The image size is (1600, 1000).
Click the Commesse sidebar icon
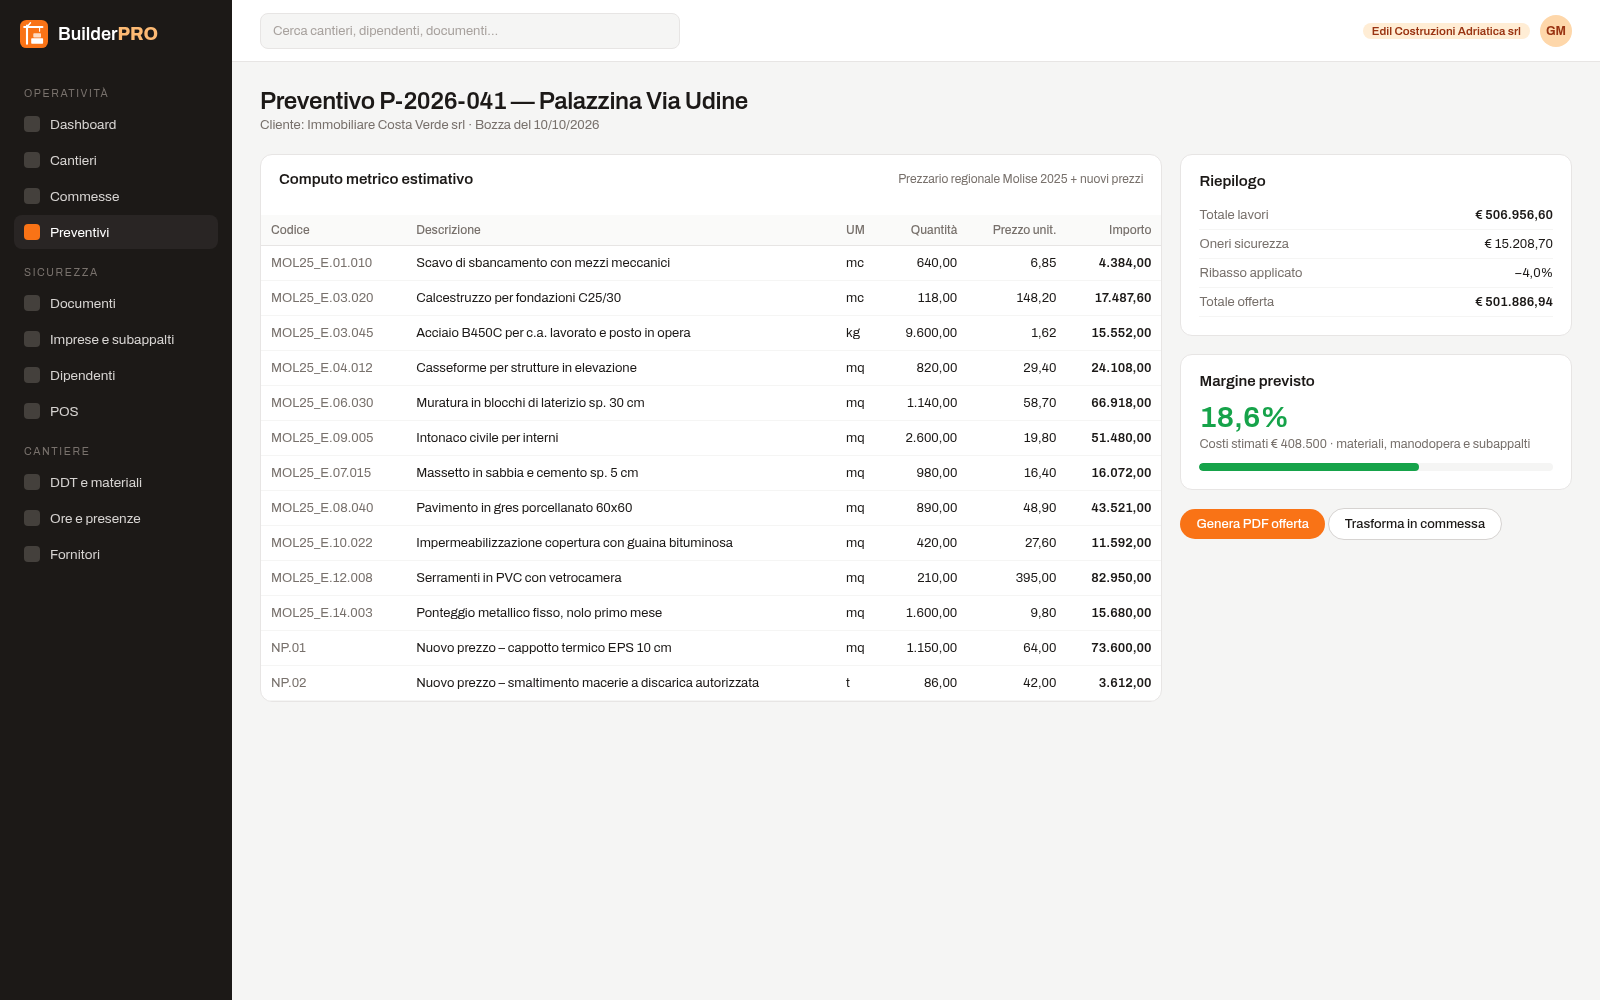(x=32, y=196)
